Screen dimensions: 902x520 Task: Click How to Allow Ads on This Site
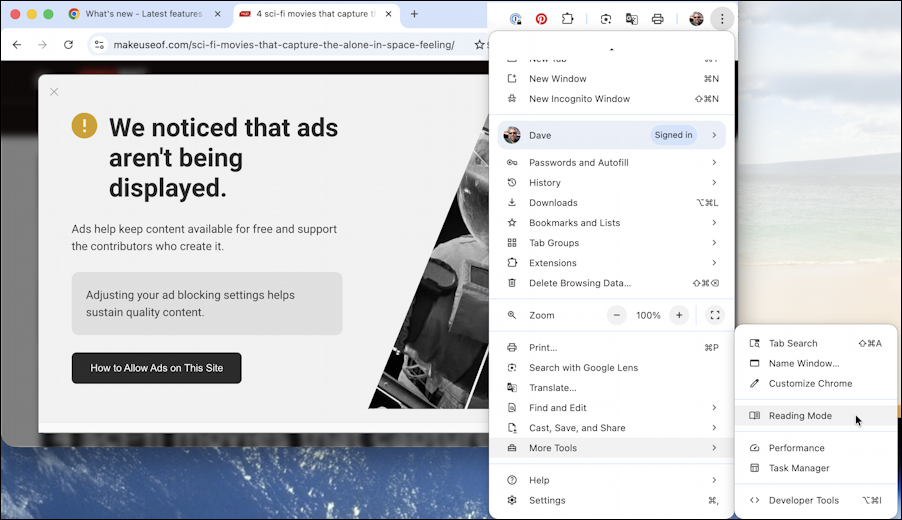[x=156, y=368]
